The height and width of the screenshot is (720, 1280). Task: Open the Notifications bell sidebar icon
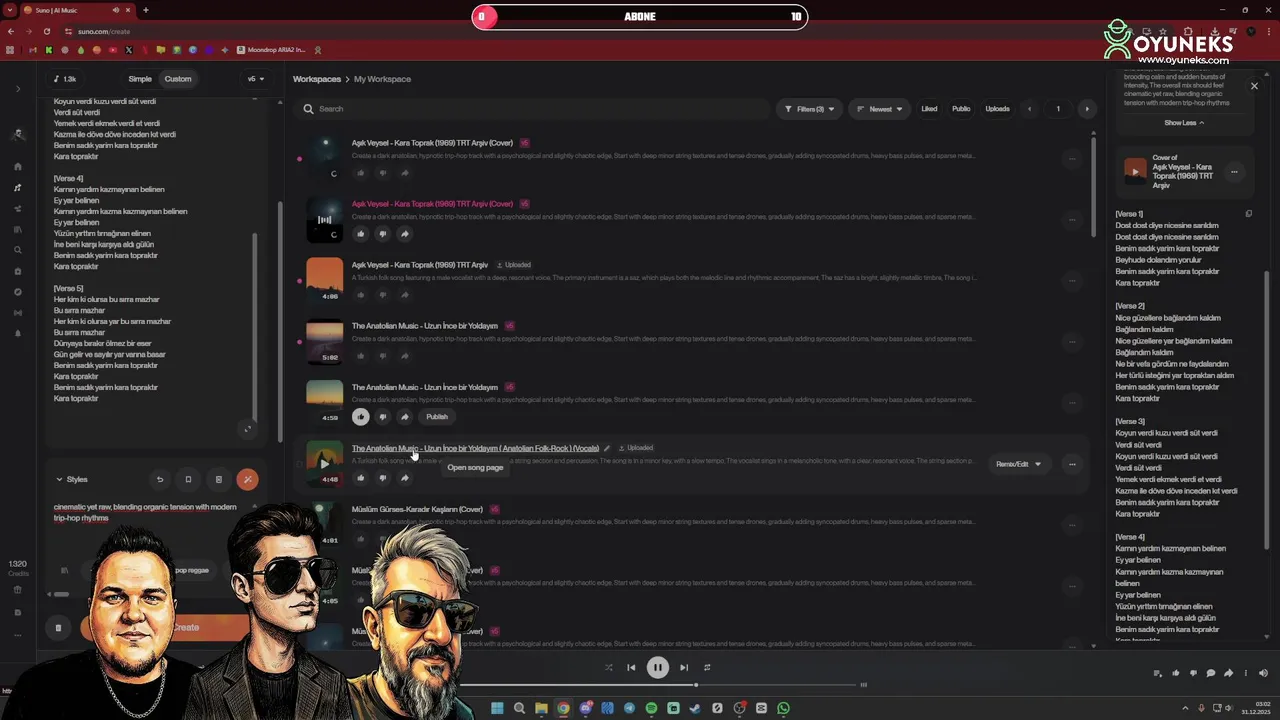coord(18,334)
